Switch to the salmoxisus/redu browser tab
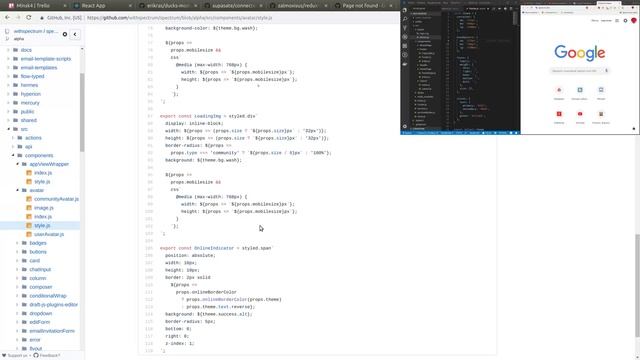The image size is (640, 360). click(299, 6)
